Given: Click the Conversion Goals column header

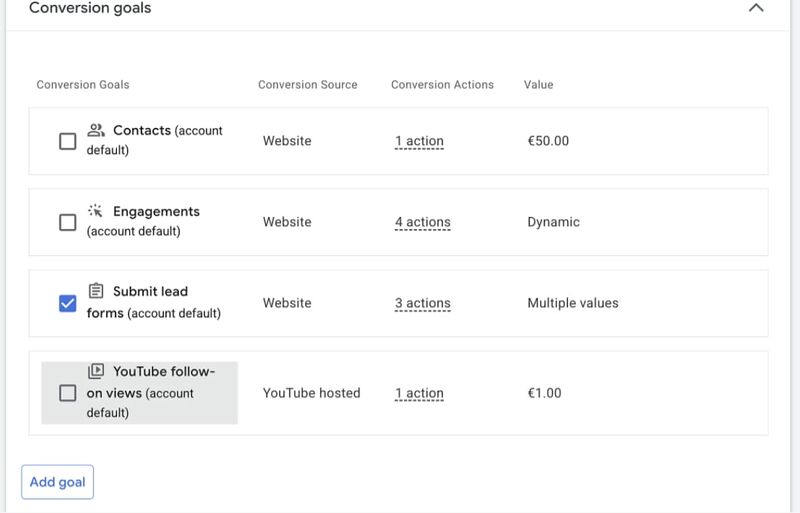Looking at the screenshot, I should pyautogui.click(x=83, y=85).
